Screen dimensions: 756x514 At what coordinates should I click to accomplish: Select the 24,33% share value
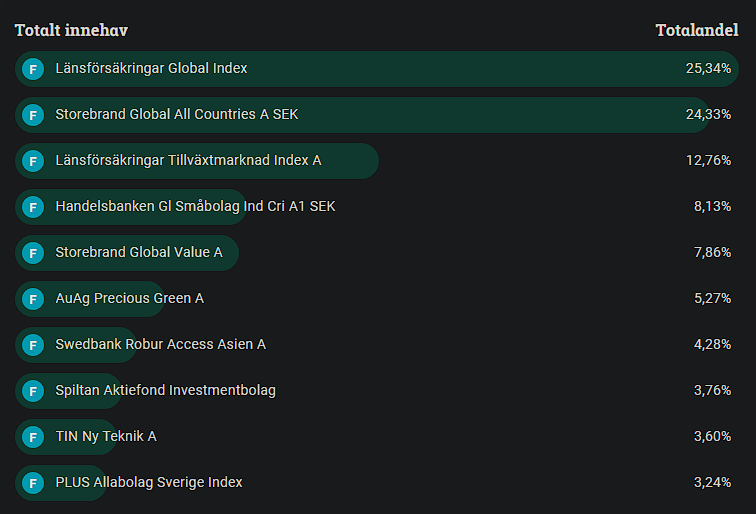[708, 114]
